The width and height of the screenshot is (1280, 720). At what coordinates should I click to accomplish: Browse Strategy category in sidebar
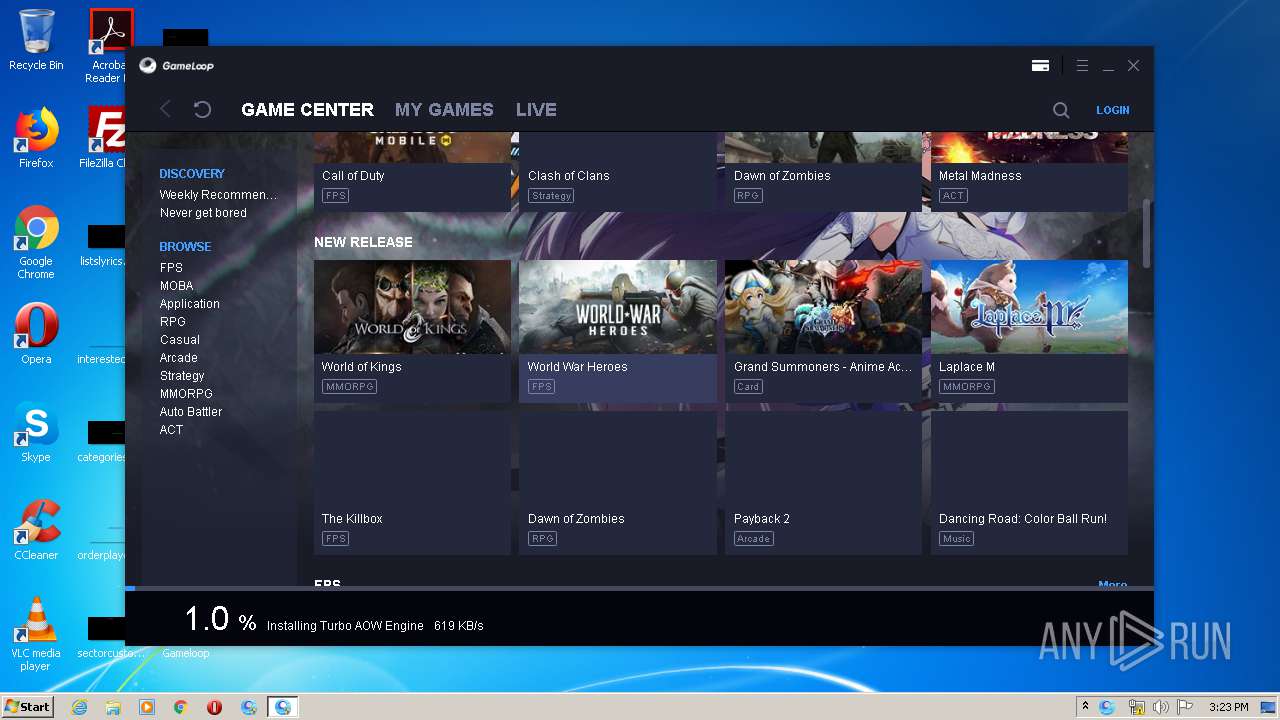[x=182, y=376]
